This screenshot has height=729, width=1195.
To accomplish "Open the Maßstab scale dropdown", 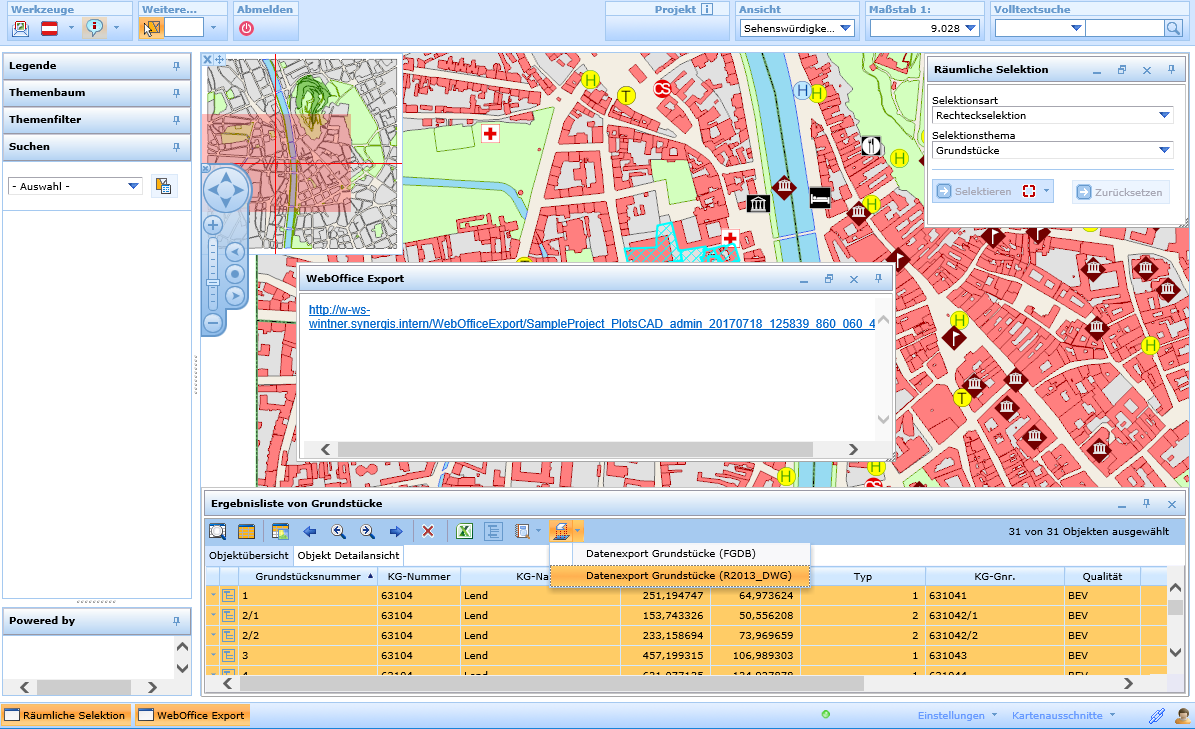I will click(x=970, y=28).
